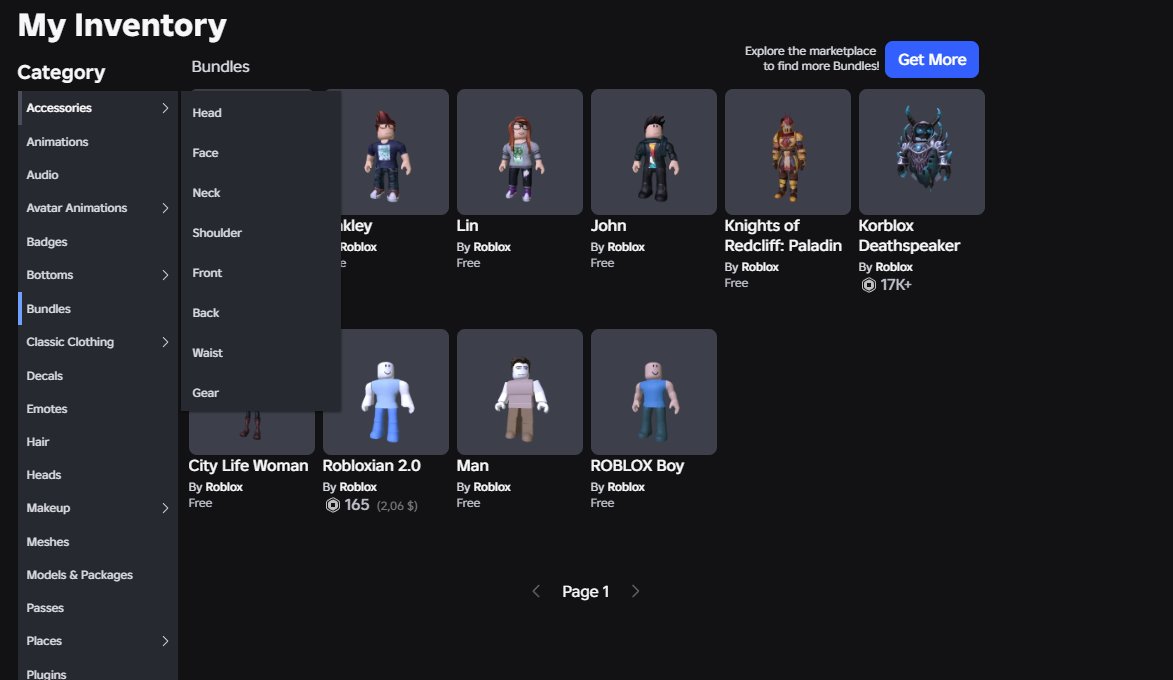
Task: Open the Robloxian 2.0 bundle thumbnail
Action: 386,392
